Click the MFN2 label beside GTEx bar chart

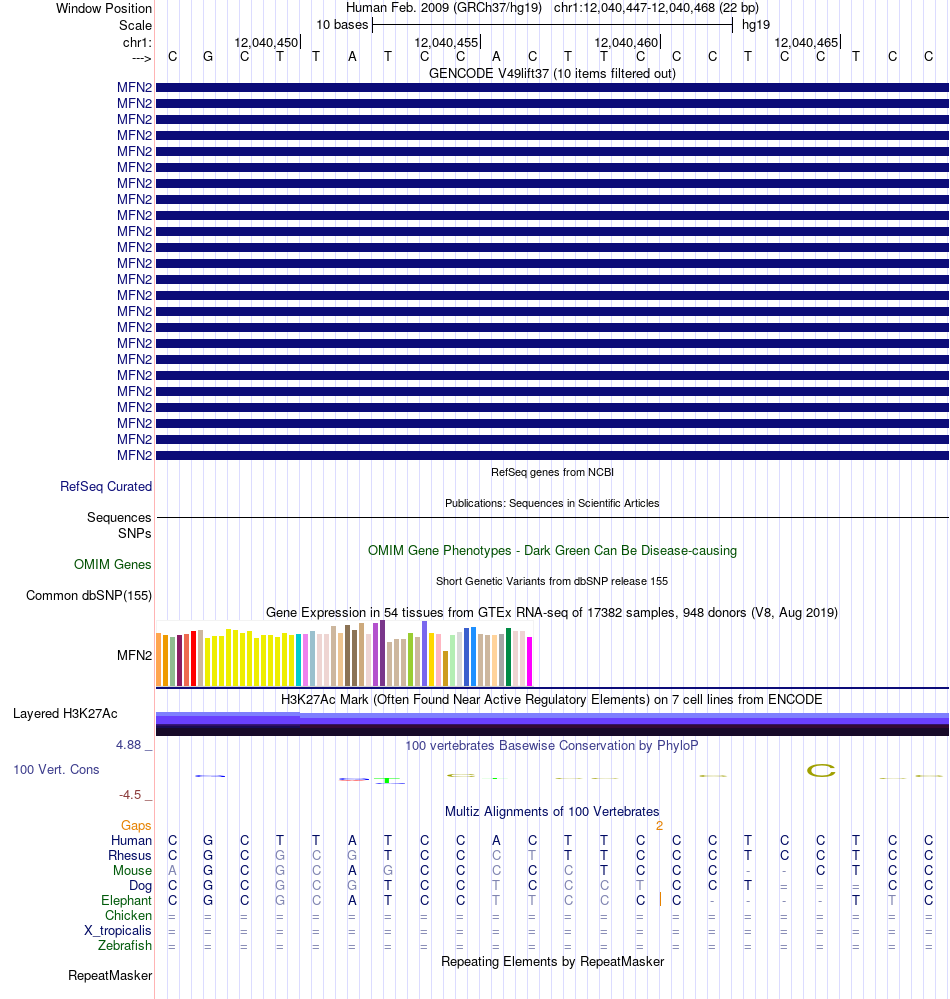click(134, 655)
